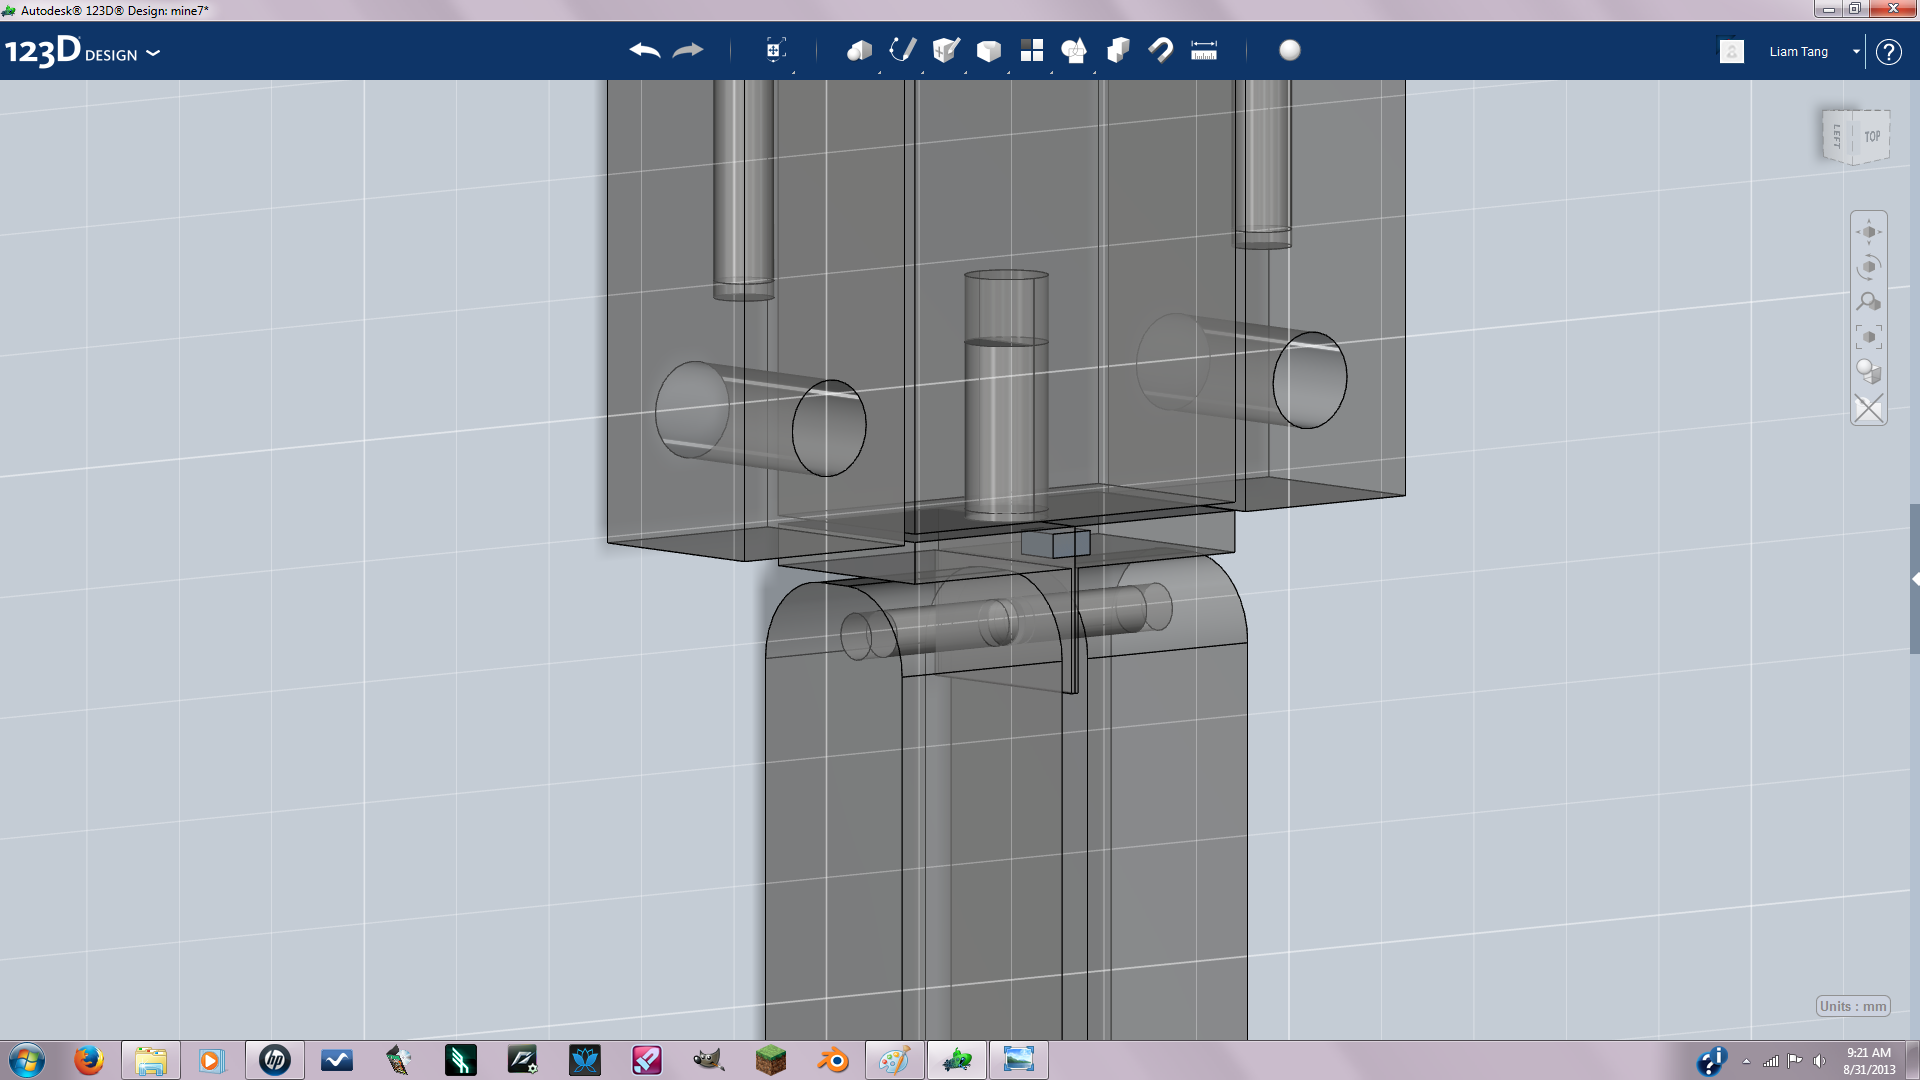Toggle the hide sketches and solids icon
This screenshot has width=1920, height=1080.
[1869, 408]
